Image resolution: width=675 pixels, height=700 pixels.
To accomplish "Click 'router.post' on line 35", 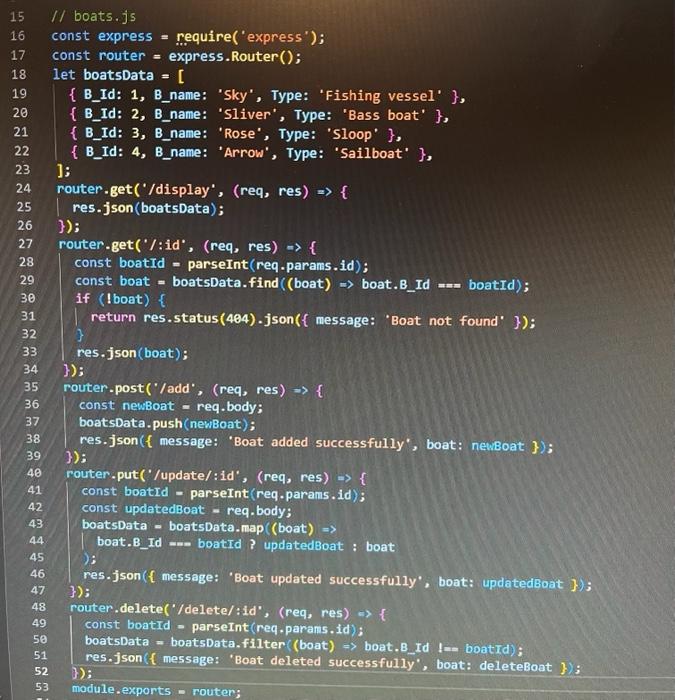I will point(104,388).
